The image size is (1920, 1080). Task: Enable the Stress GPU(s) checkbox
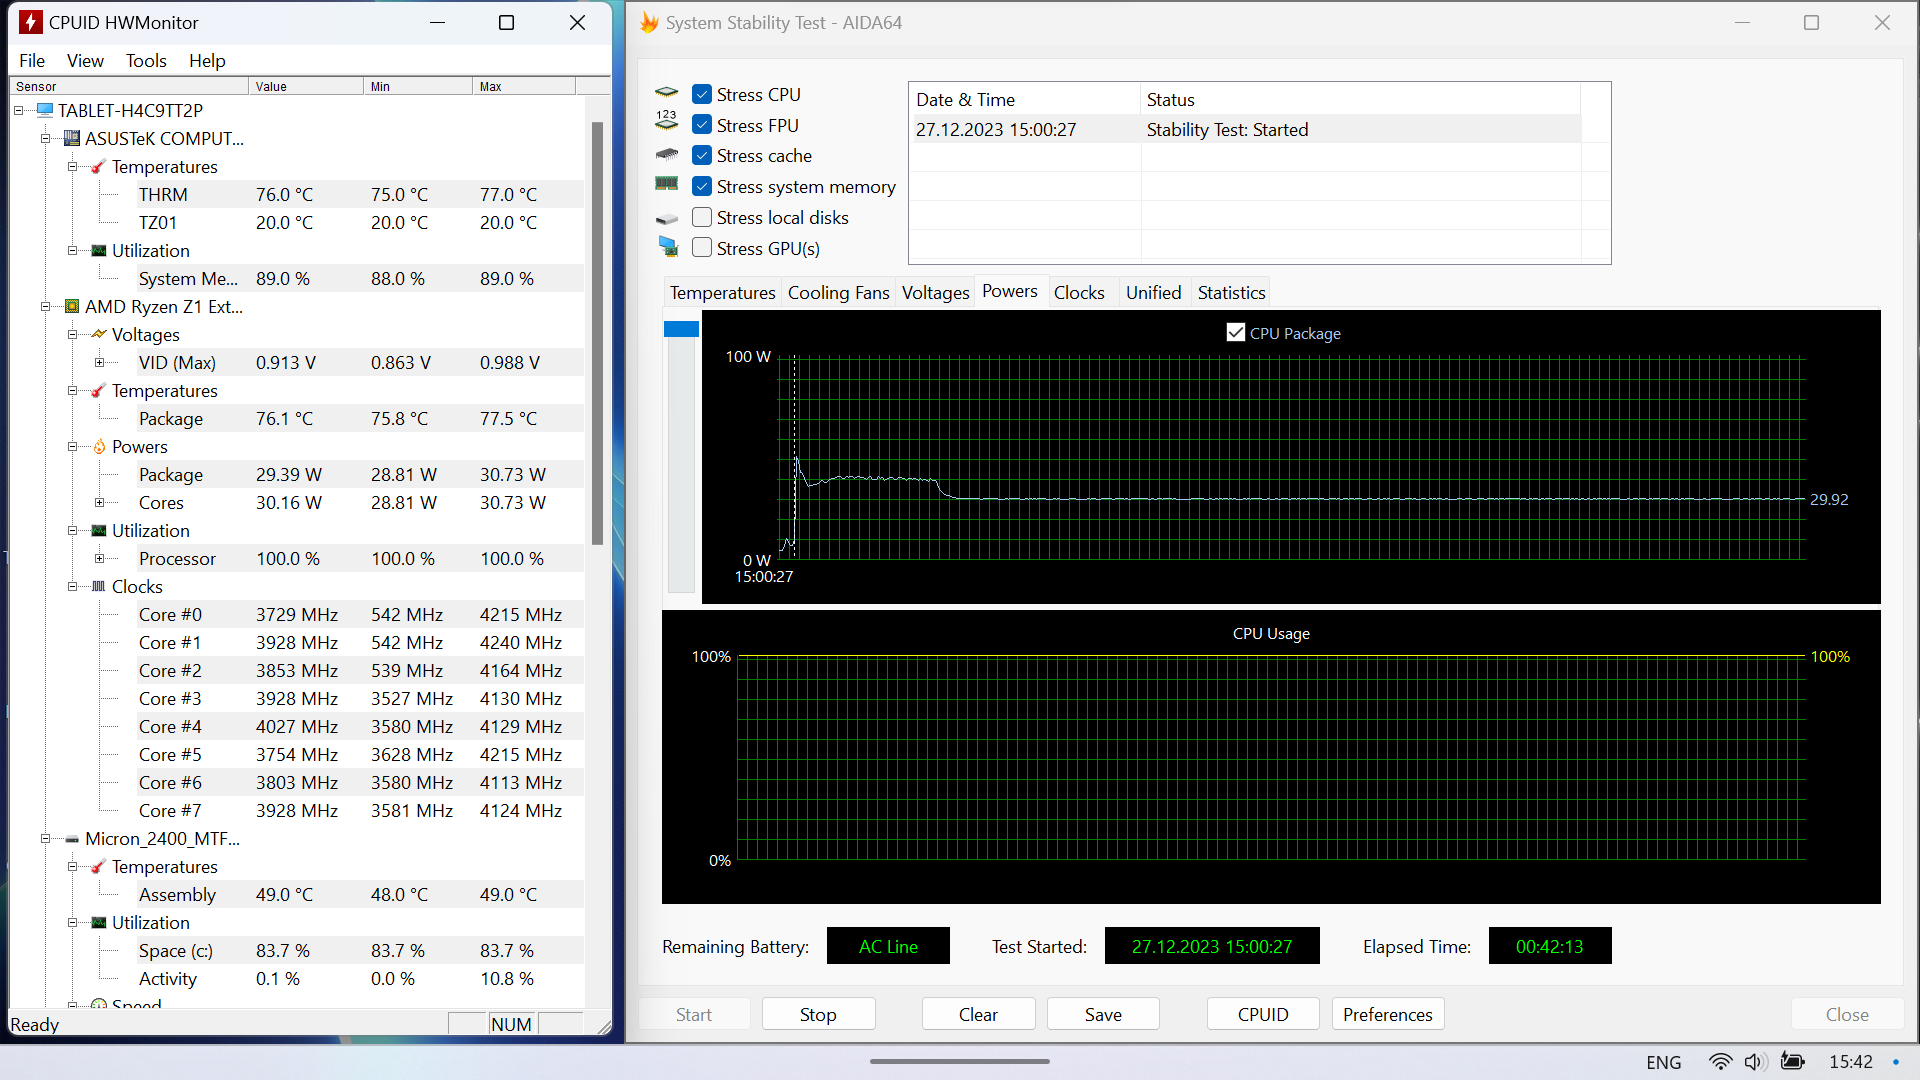point(702,248)
